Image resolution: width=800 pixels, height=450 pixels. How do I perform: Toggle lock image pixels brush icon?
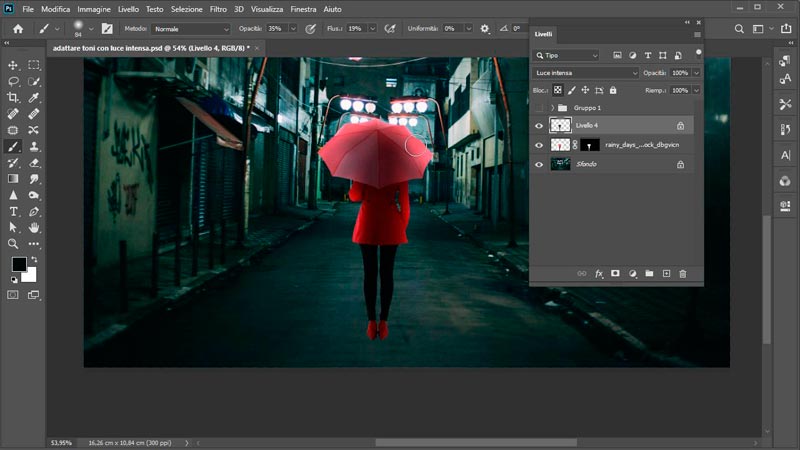[571, 90]
